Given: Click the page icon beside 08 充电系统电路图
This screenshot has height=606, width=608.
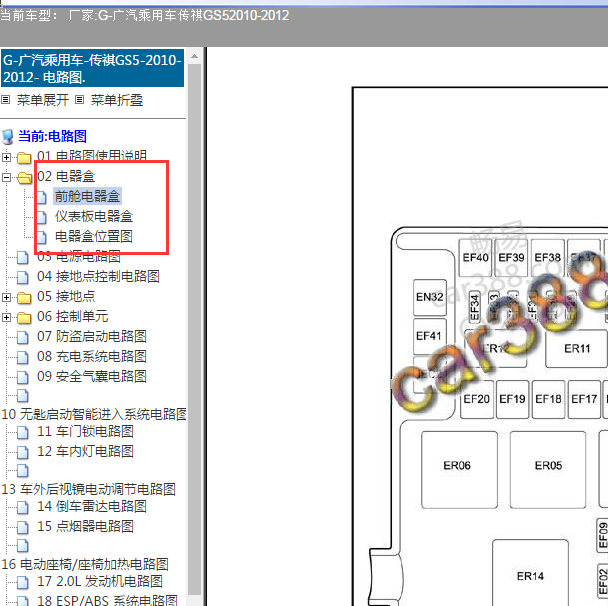Looking at the screenshot, I should [23, 357].
